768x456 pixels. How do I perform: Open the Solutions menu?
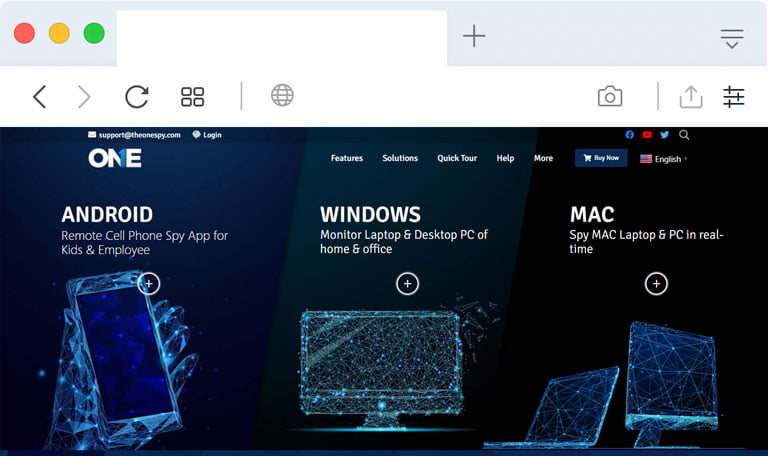[x=400, y=158]
